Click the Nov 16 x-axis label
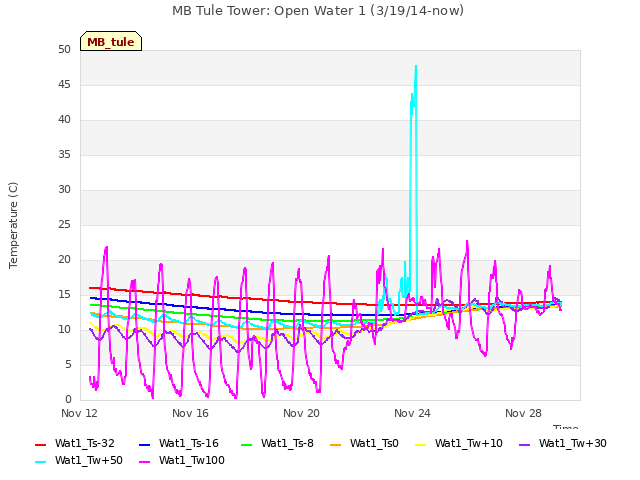This screenshot has height=480, width=640. 190,413
